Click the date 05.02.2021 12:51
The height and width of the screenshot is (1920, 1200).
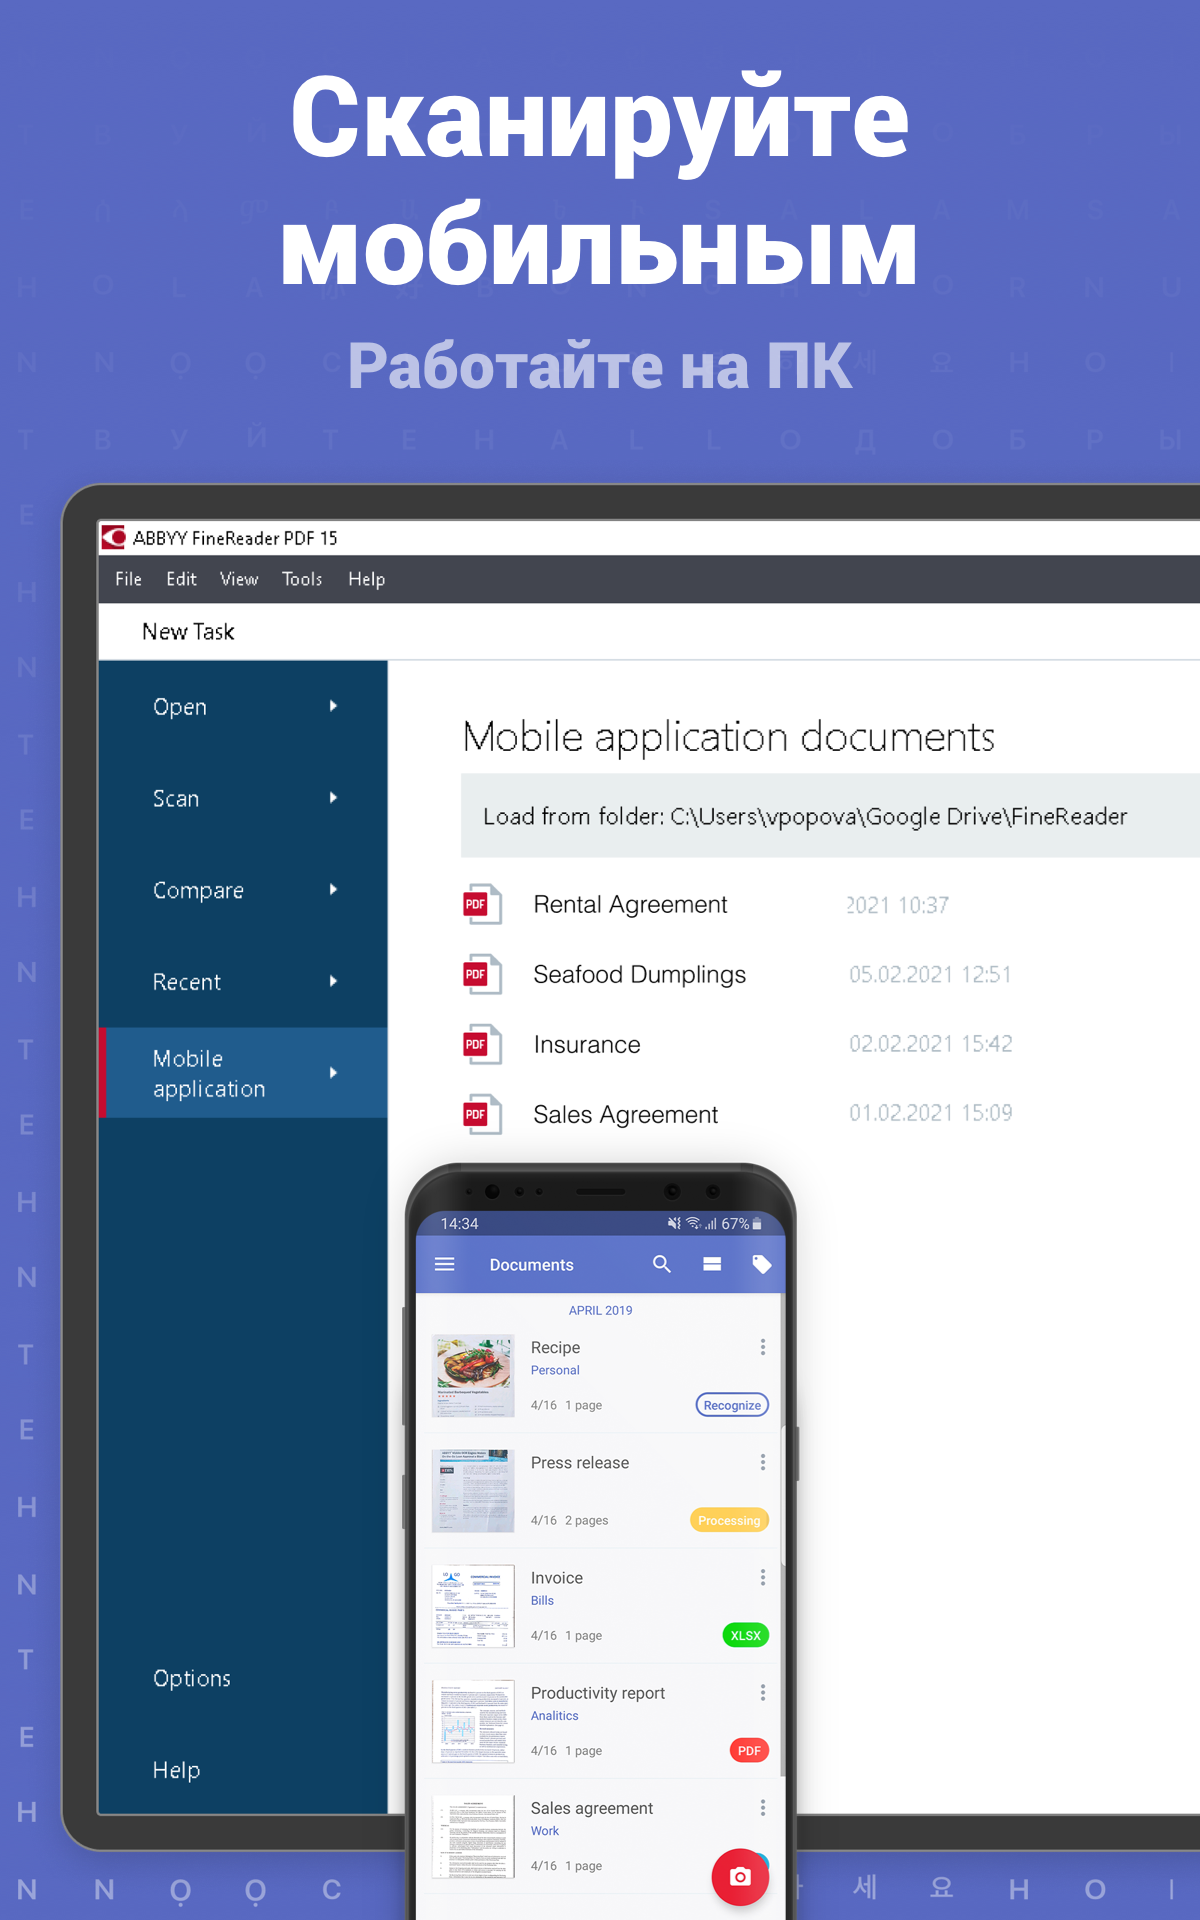(930, 974)
